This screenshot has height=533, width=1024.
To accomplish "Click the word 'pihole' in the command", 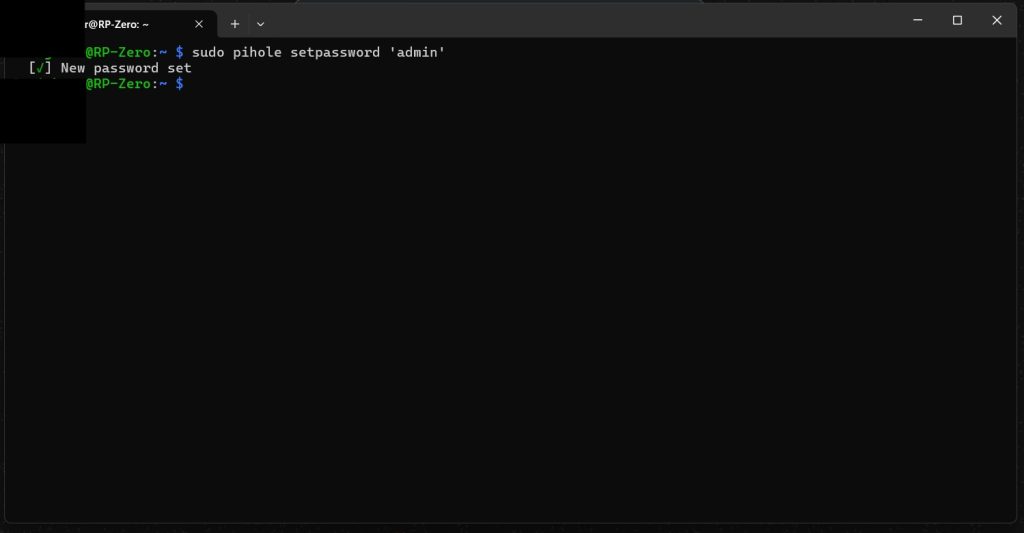I will click(258, 51).
